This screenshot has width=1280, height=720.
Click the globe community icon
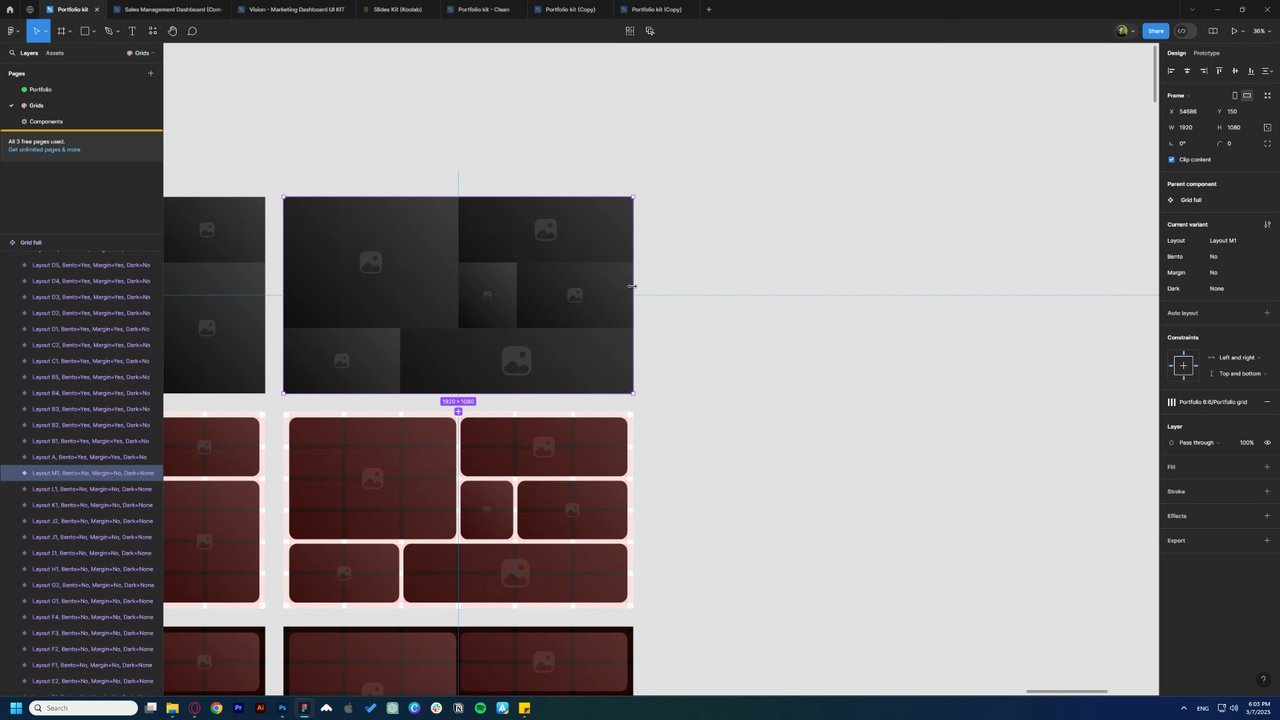[30, 9]
